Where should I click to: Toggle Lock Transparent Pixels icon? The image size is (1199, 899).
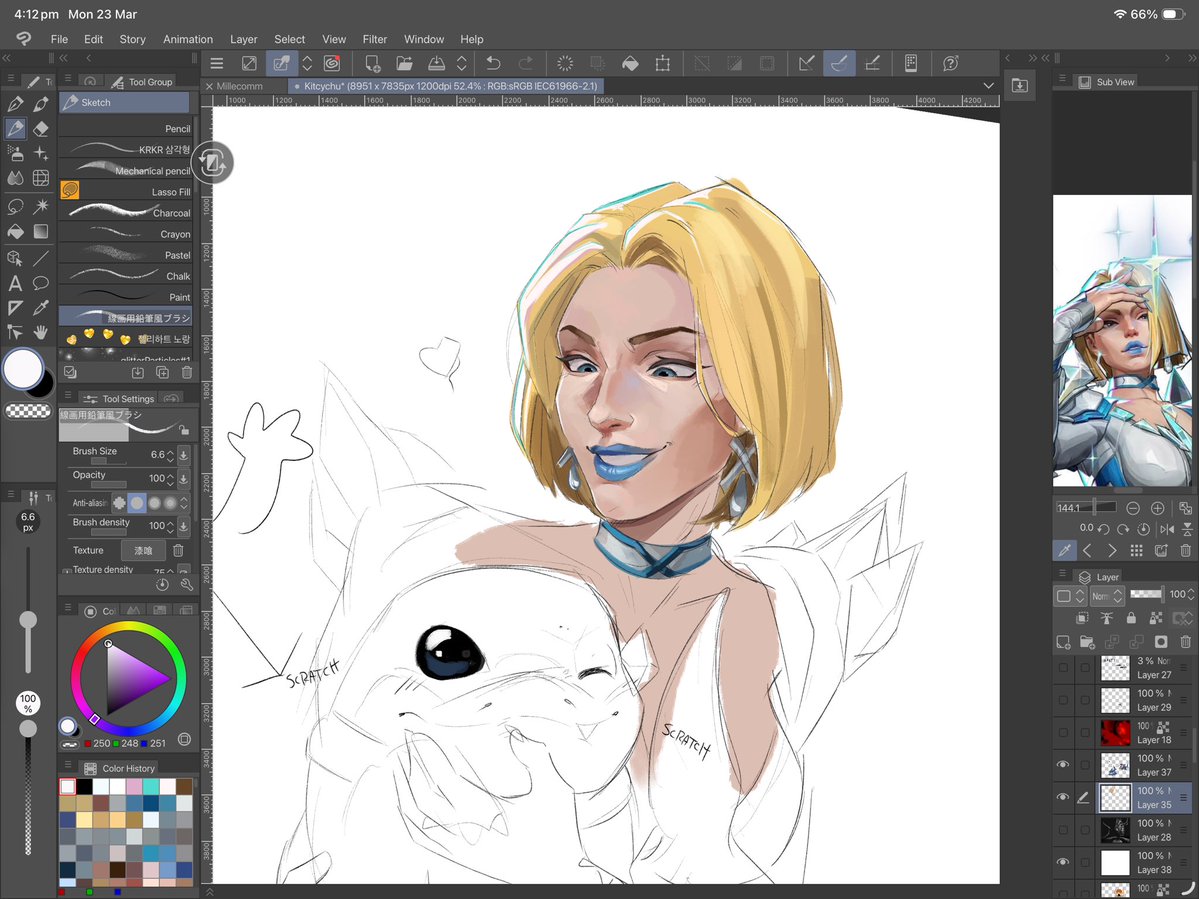1155,618
